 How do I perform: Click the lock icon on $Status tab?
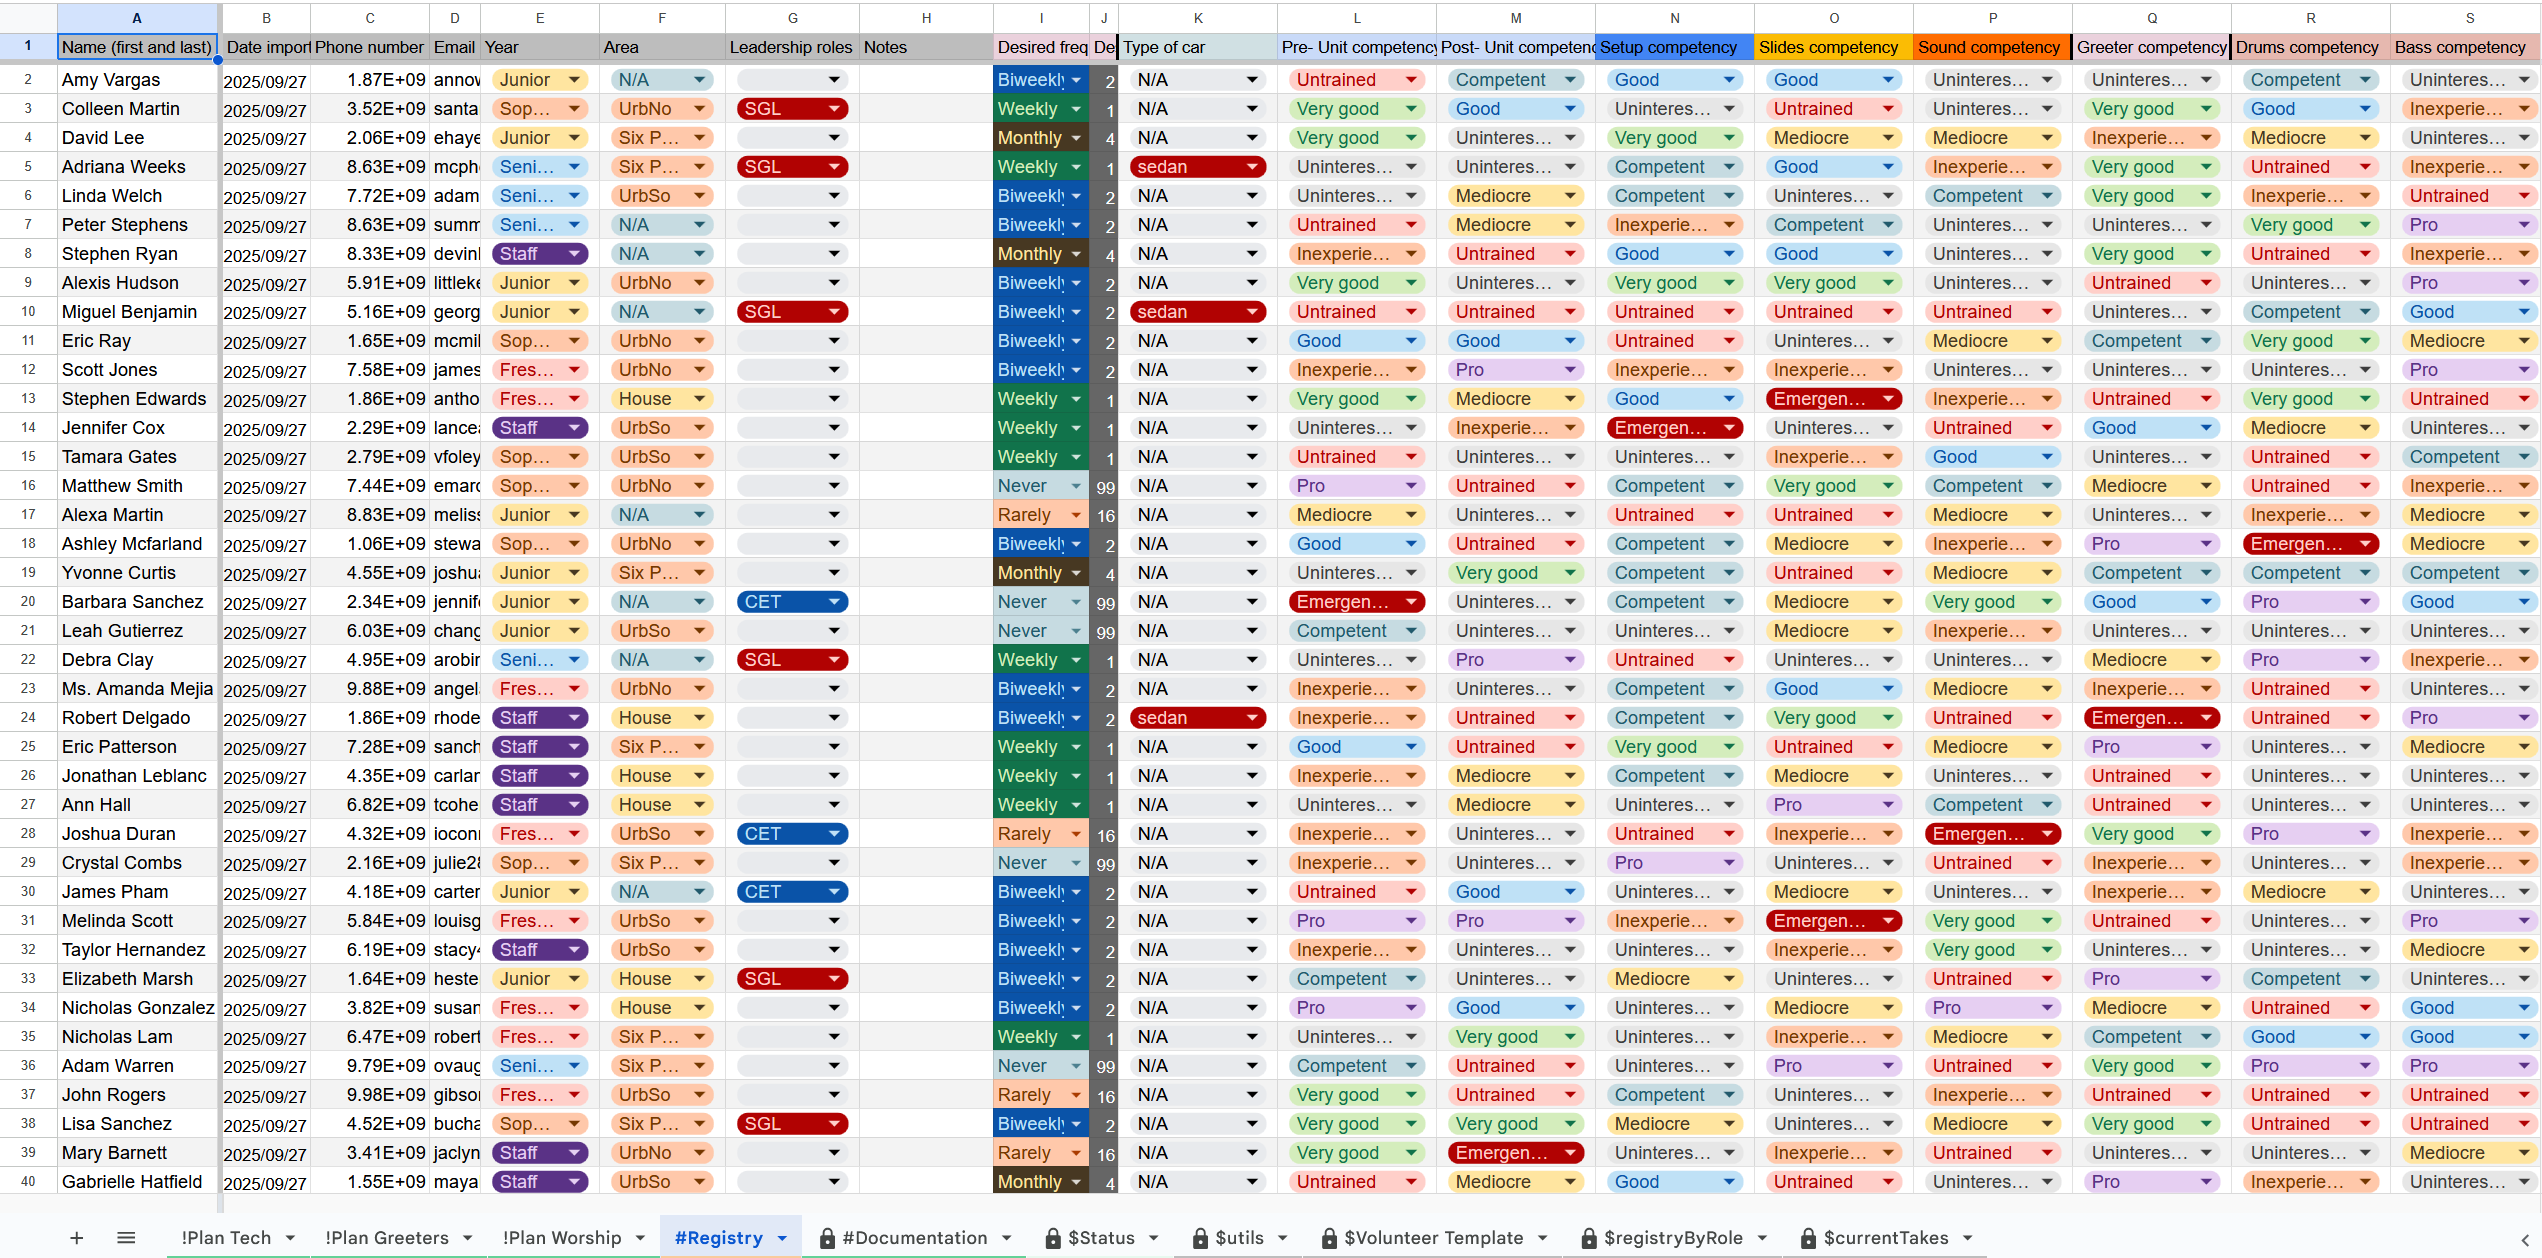1052,1237
